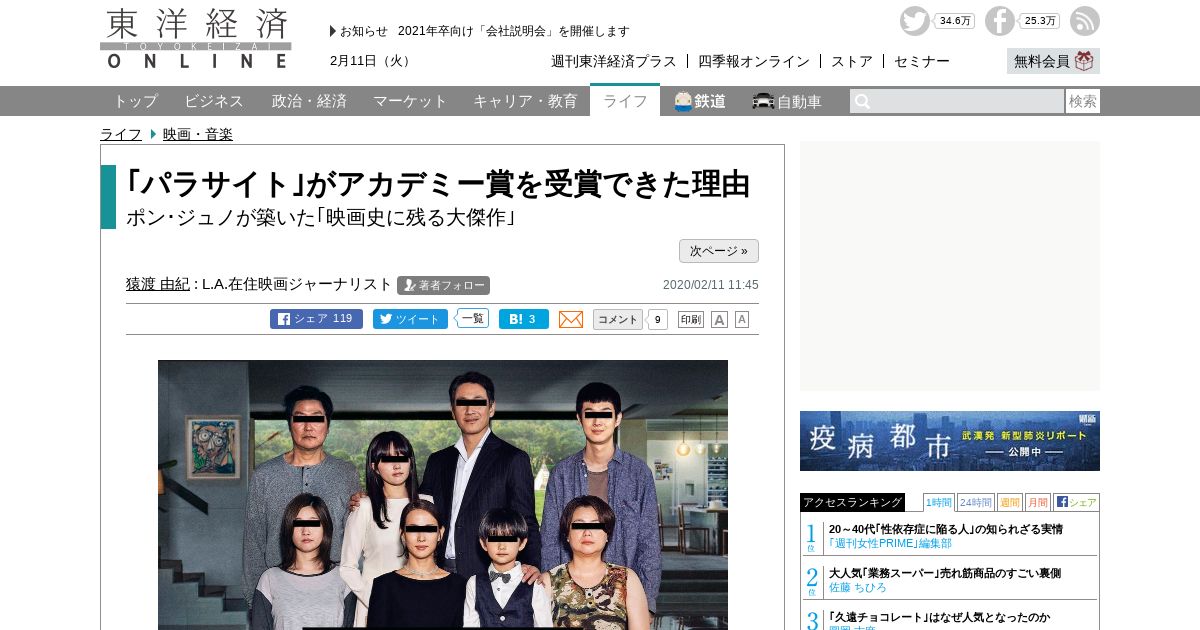Image resolution: width=1200 pixels, height=630 pixels.
Task: Open 佐藤 ちひろ author link
Action: 858,588
